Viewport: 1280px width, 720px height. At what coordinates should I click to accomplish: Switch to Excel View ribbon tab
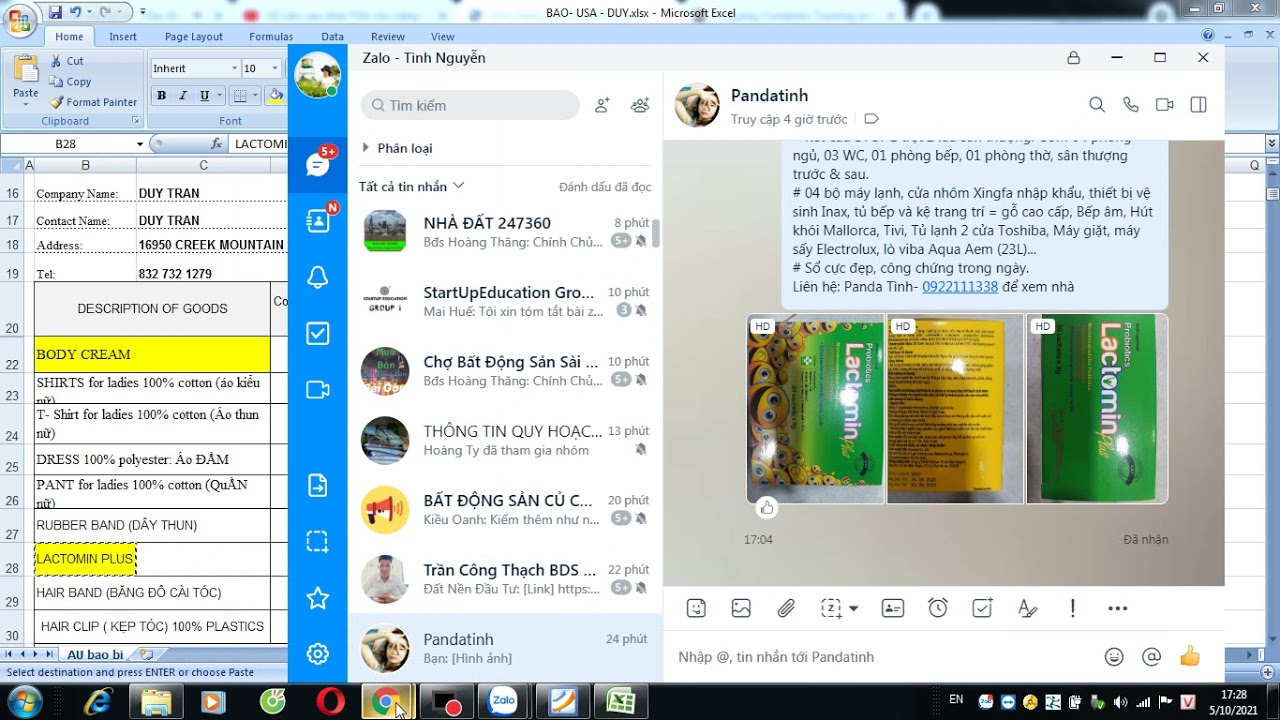(442, 37)
